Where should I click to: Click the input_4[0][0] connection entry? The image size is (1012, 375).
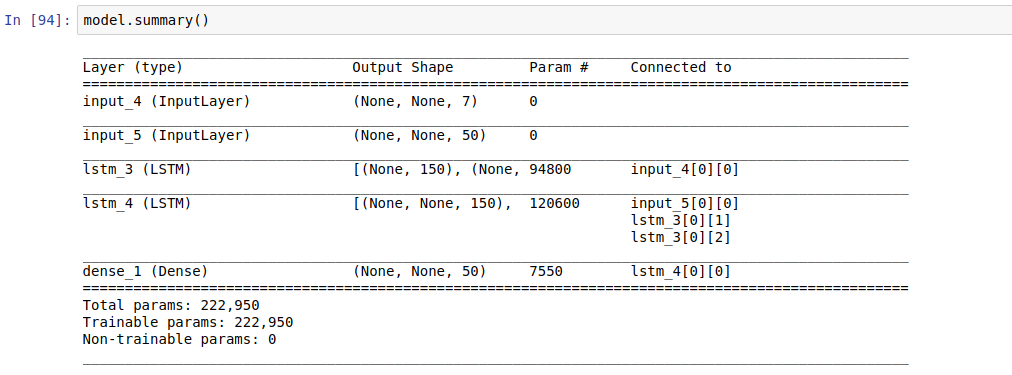click(x=685, y=170)
